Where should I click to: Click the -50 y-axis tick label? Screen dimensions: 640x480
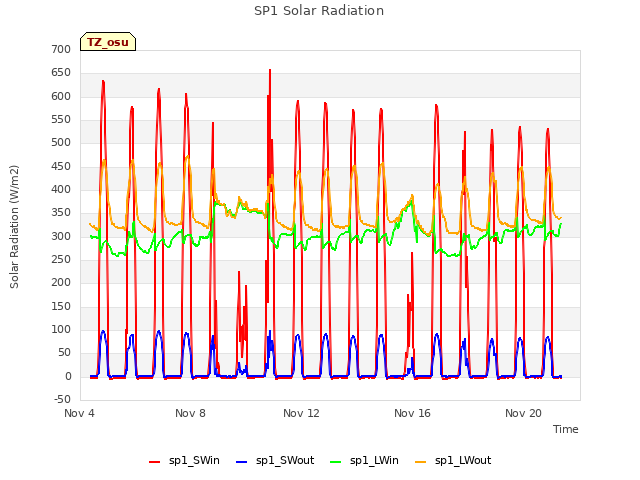tap(62, 399)
